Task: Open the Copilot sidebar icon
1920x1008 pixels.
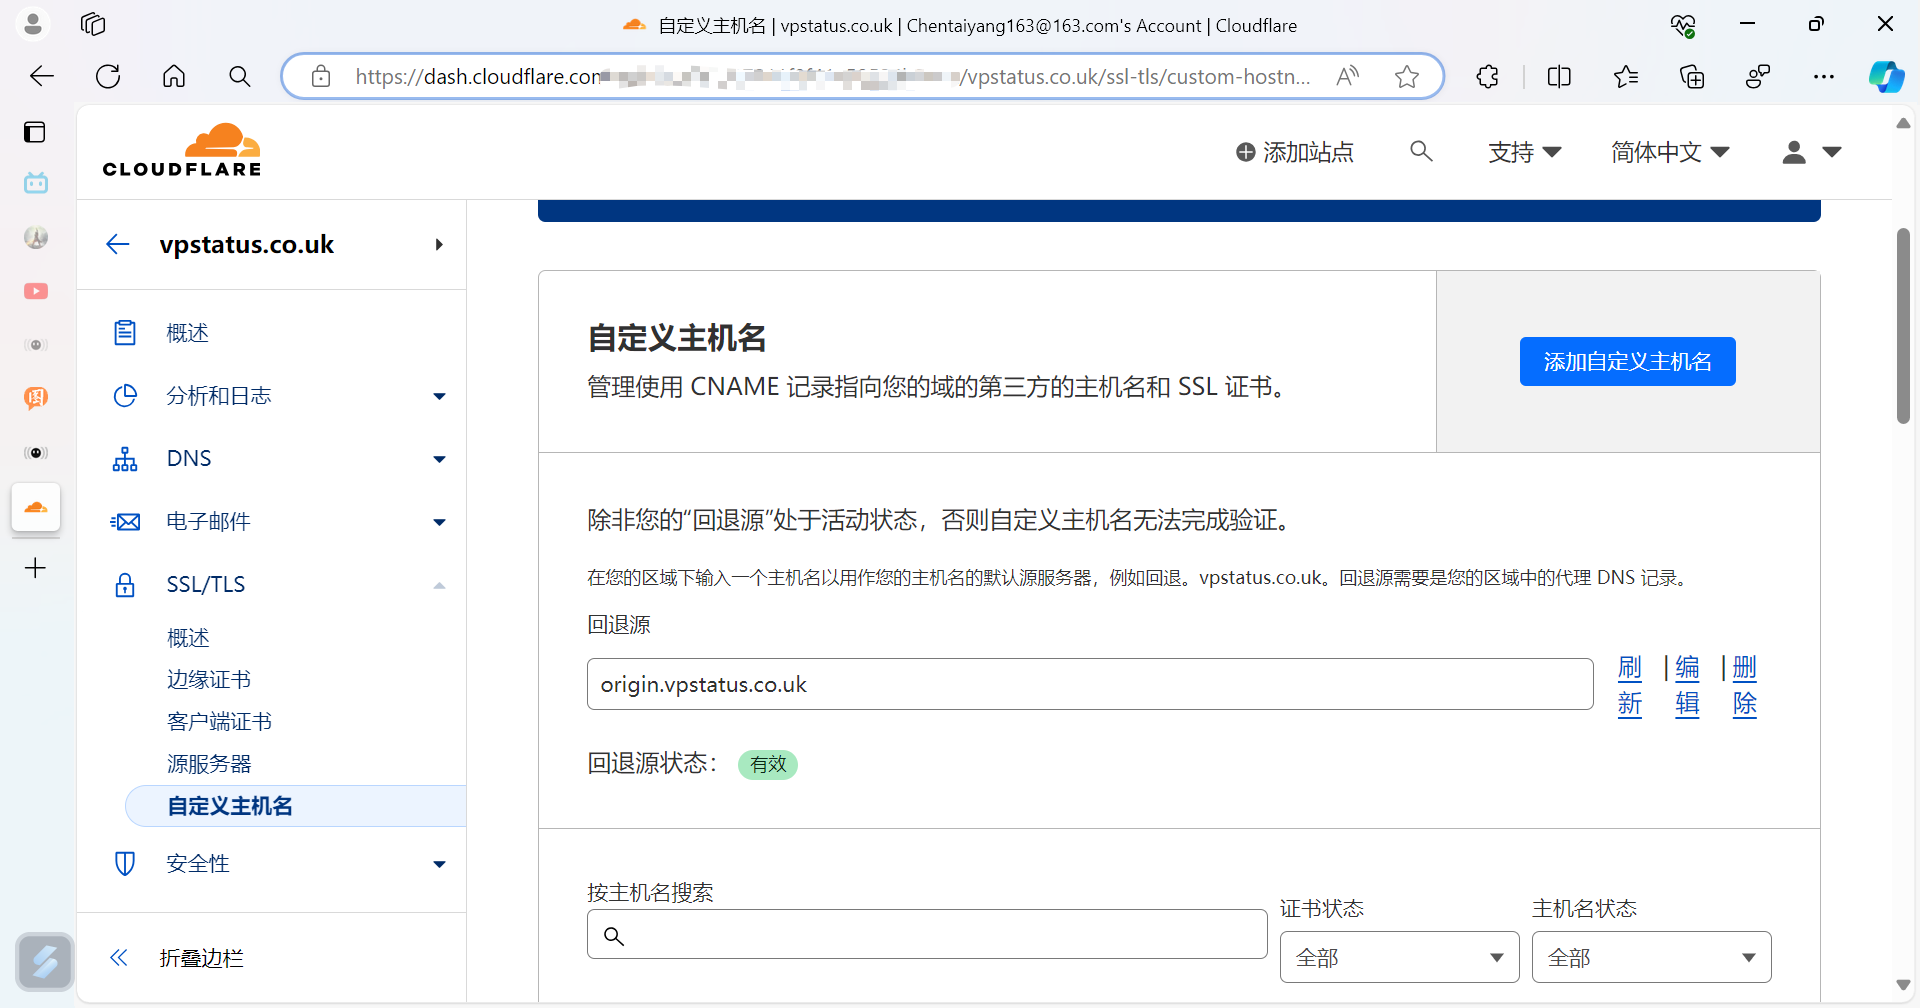Action: [1887, 76]
